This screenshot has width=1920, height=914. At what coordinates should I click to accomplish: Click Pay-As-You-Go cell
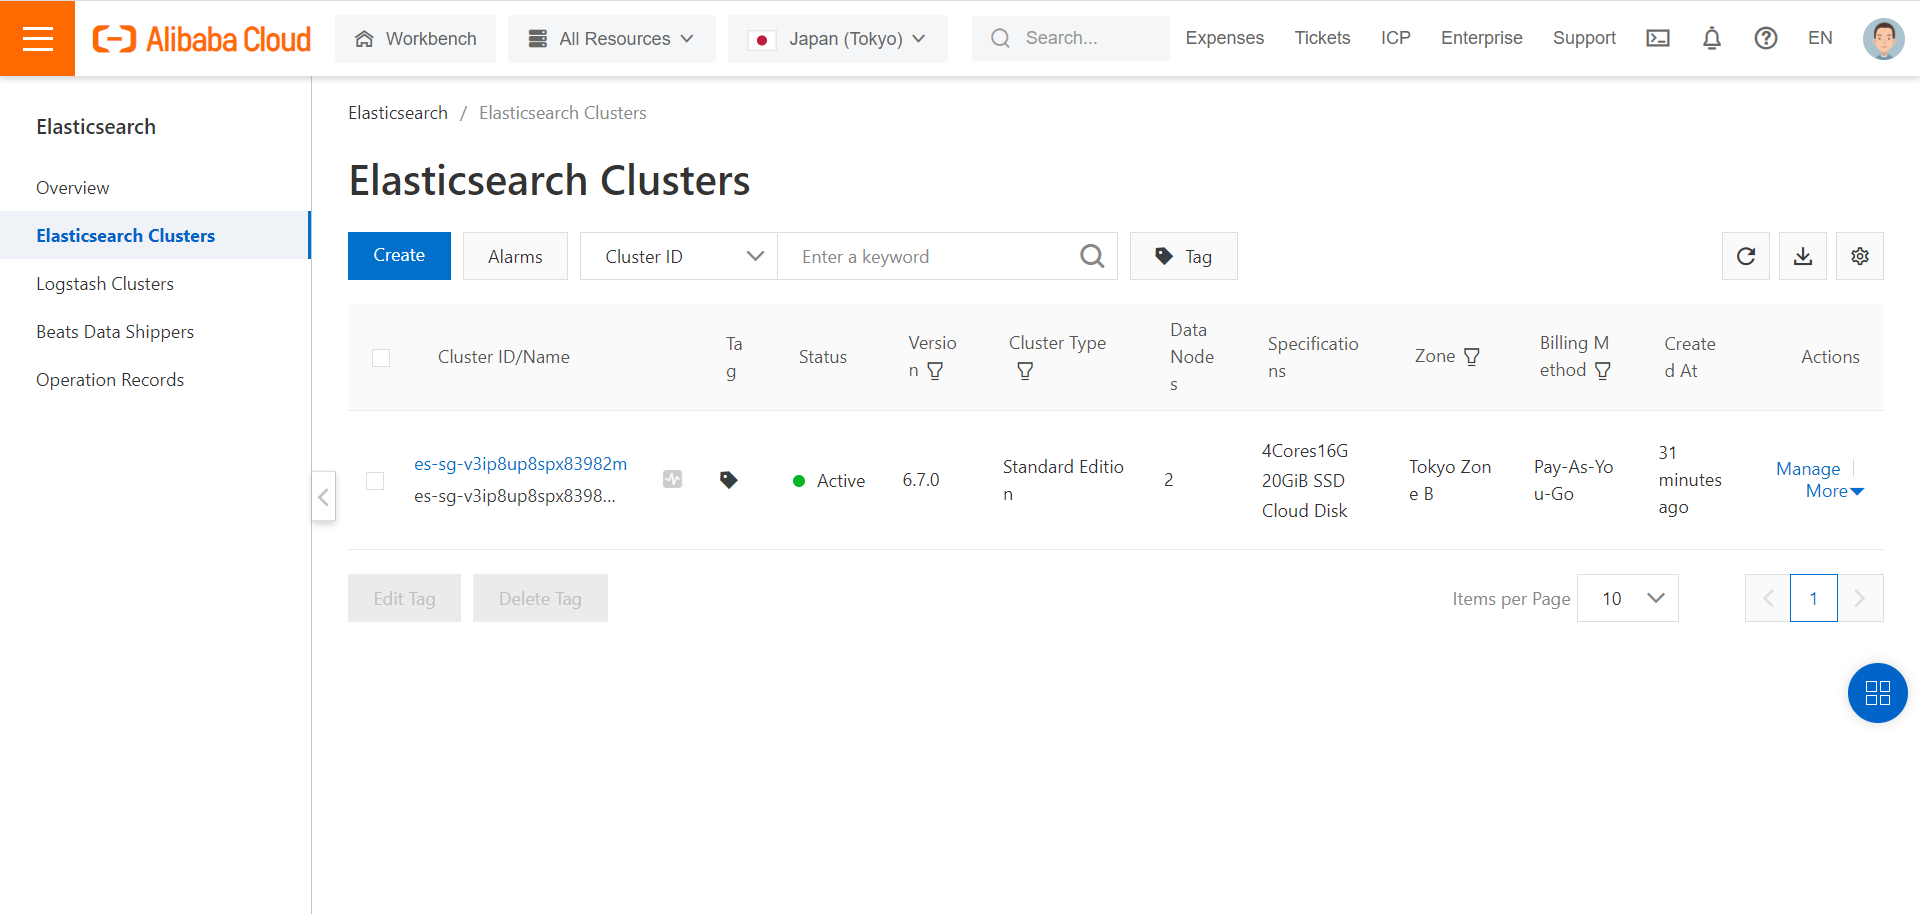coord(1574,480)
